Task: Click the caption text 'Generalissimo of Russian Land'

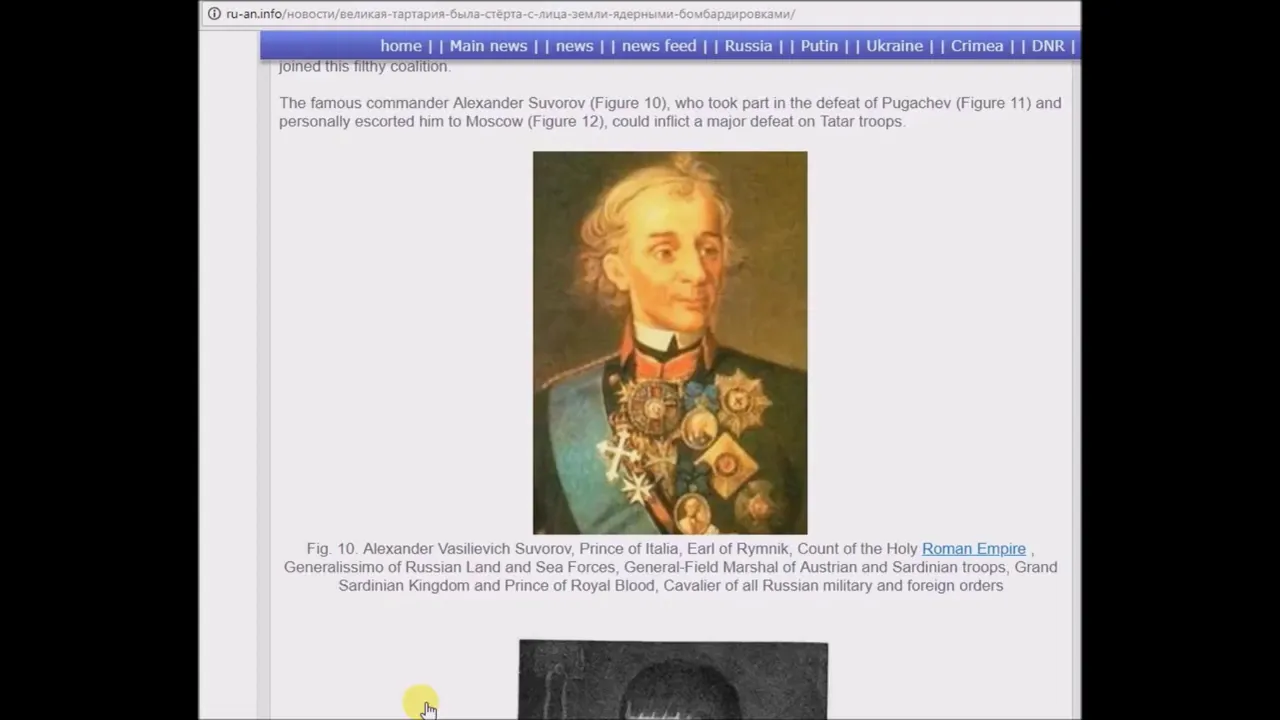Action: 392,567
